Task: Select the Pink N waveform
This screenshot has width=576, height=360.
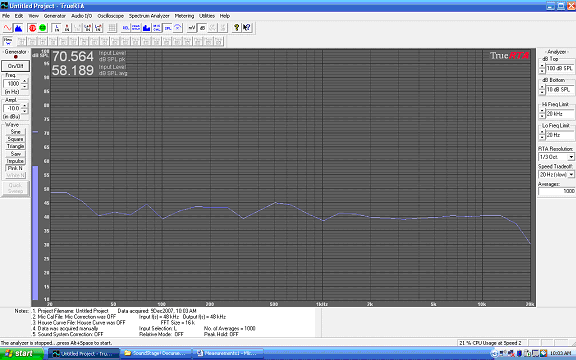Action: (15, 168)
